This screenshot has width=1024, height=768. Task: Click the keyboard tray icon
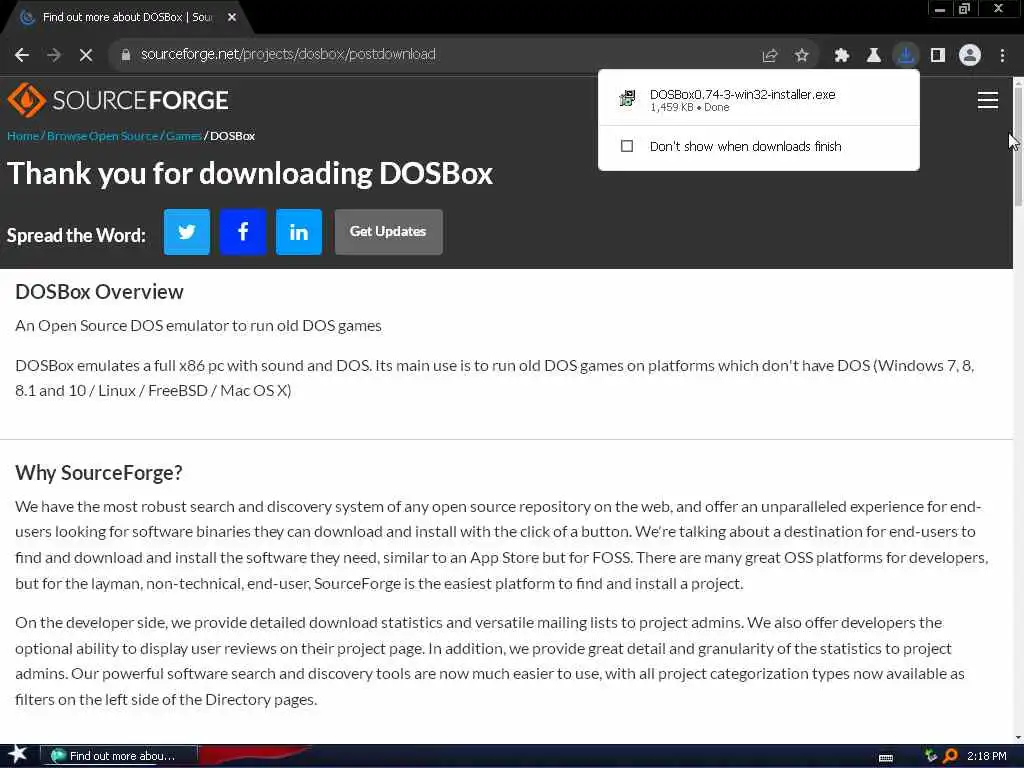886,757
